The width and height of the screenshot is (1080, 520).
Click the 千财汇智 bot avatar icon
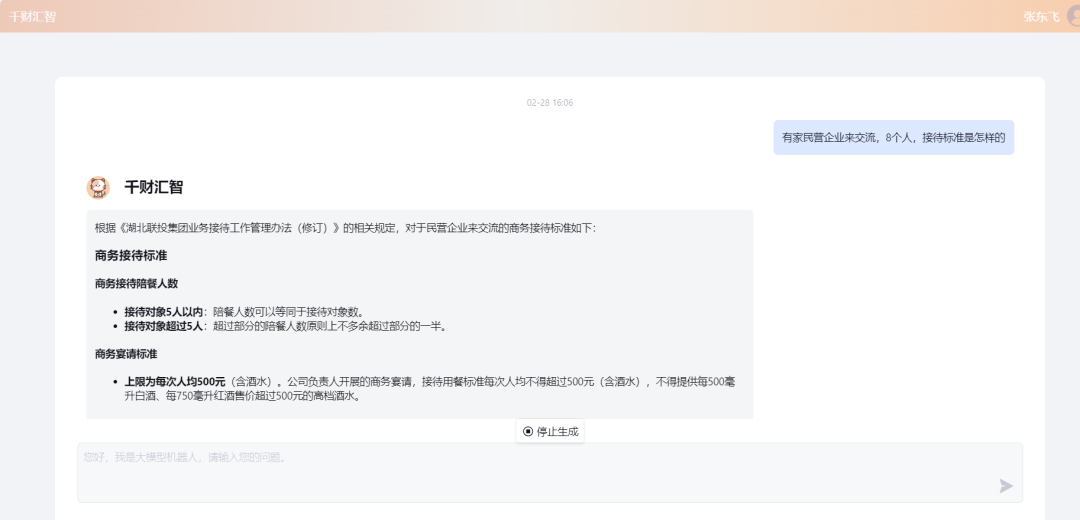(x=98, y=187)
